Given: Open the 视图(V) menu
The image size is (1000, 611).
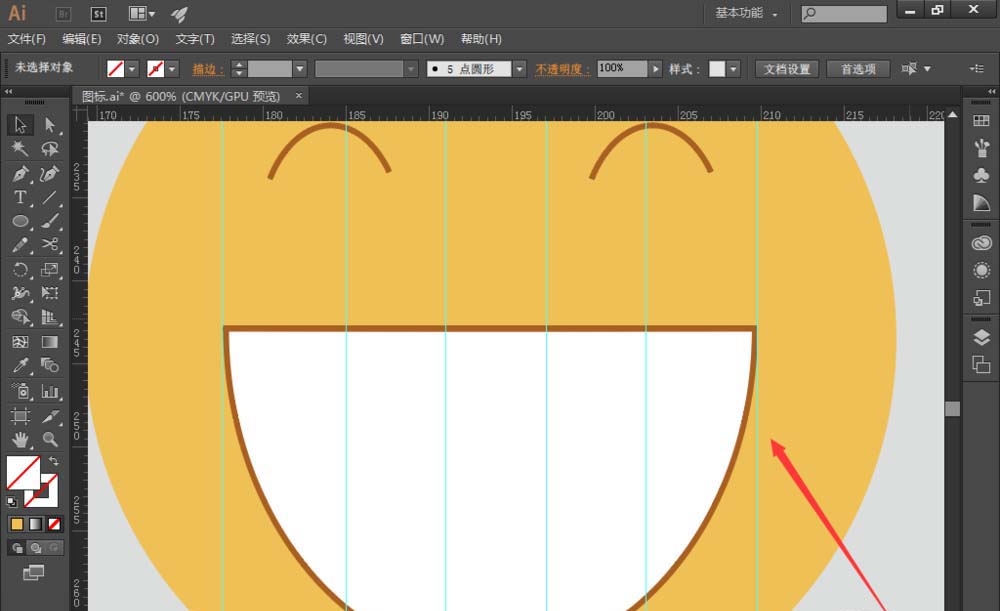Looking at the screenshot, I should click(x=364, y=40).
